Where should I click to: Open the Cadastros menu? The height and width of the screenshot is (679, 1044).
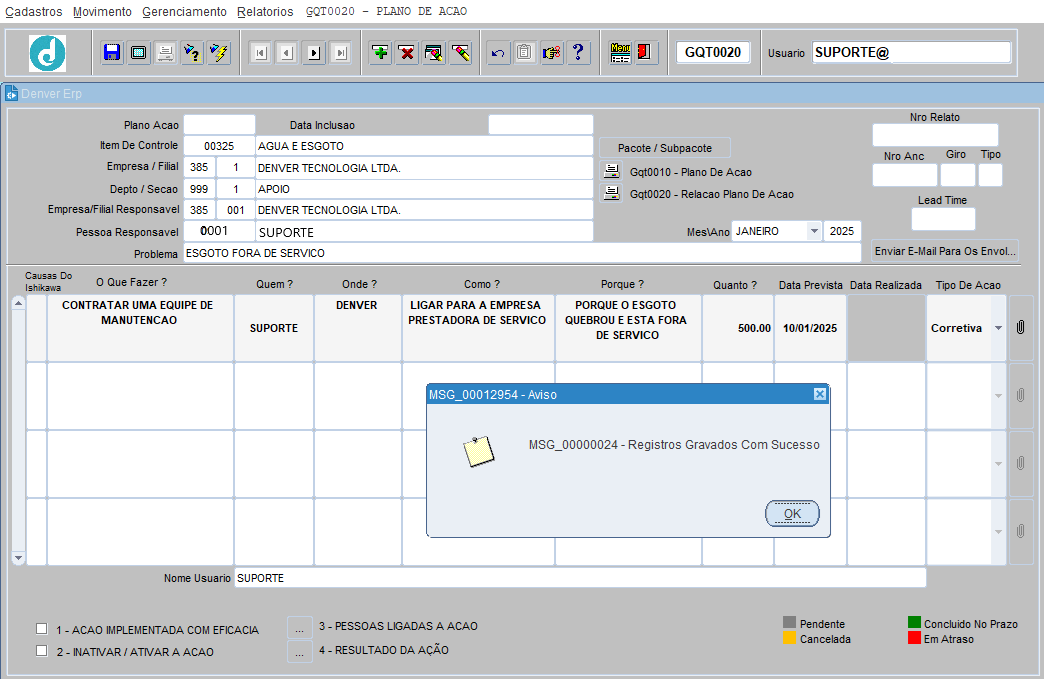[x=34, y=12]
